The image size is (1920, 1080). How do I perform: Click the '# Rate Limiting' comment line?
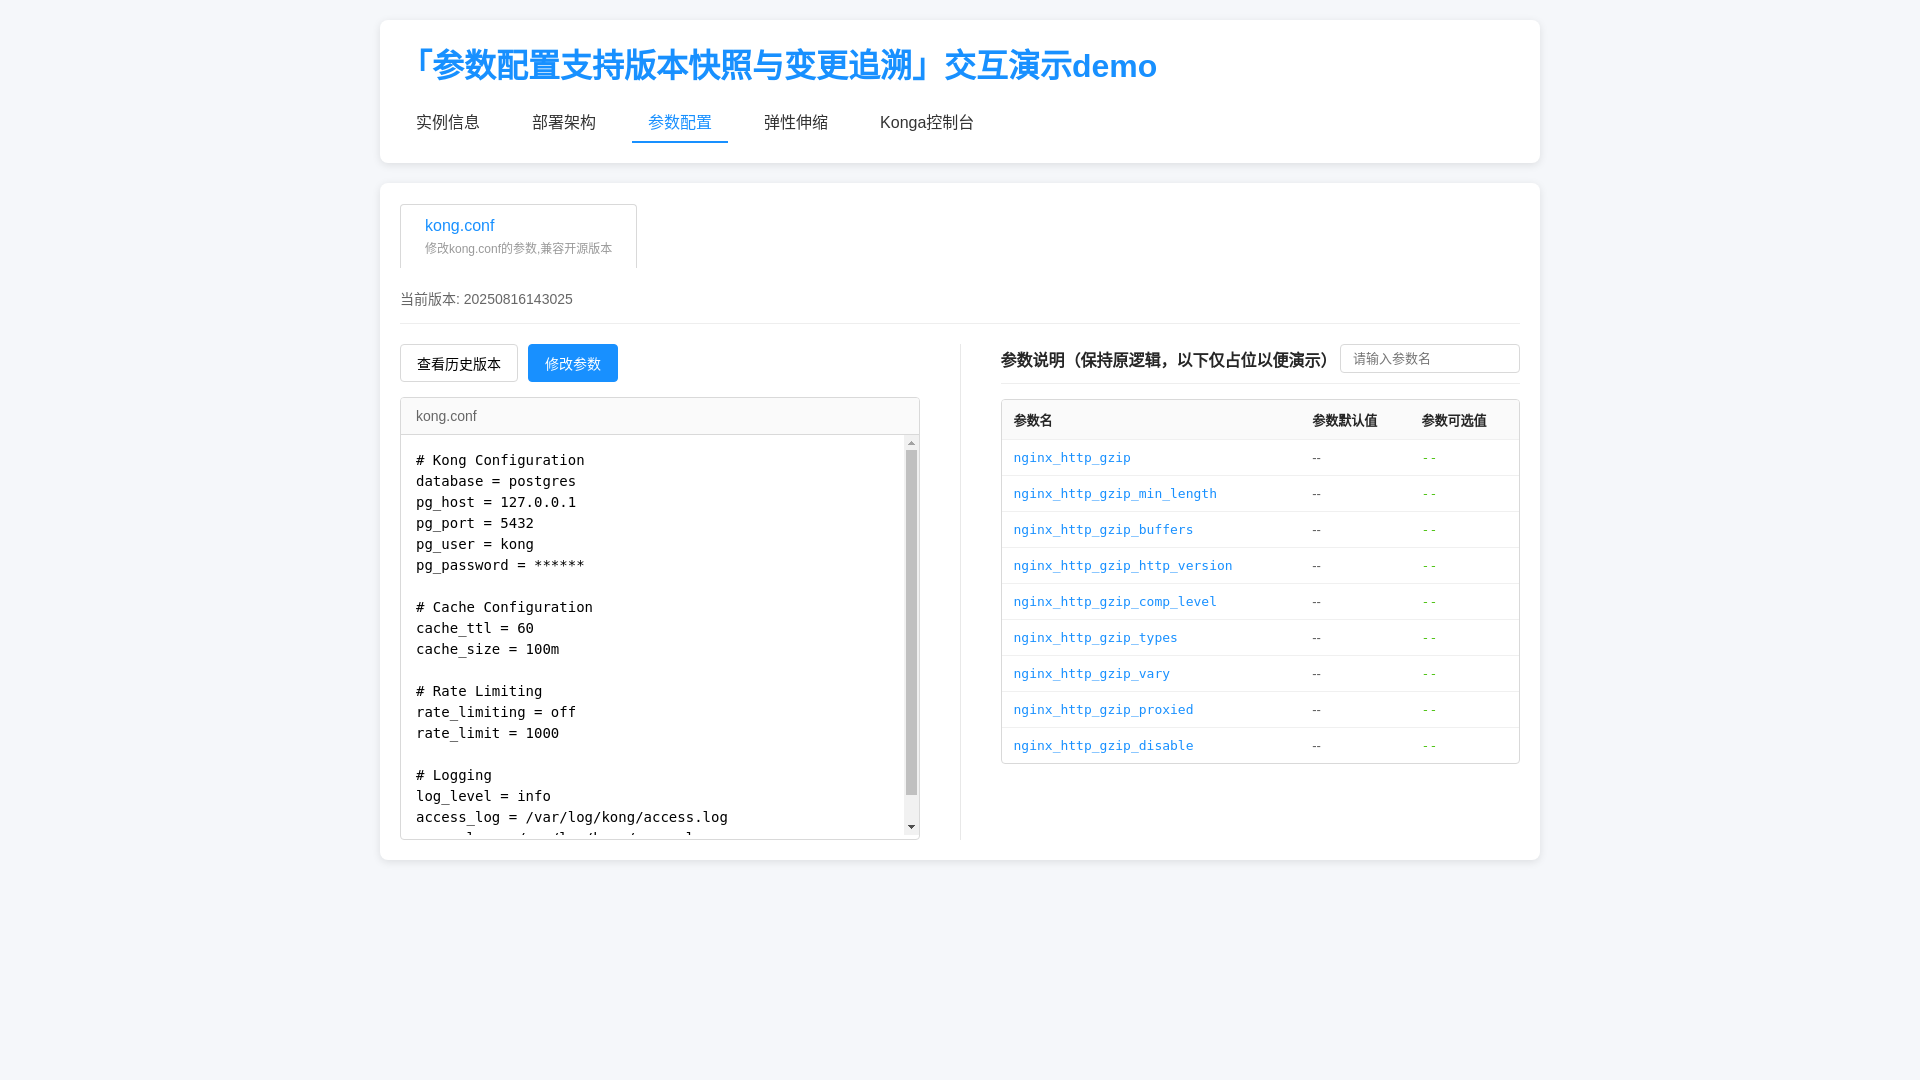pos(479,691)
